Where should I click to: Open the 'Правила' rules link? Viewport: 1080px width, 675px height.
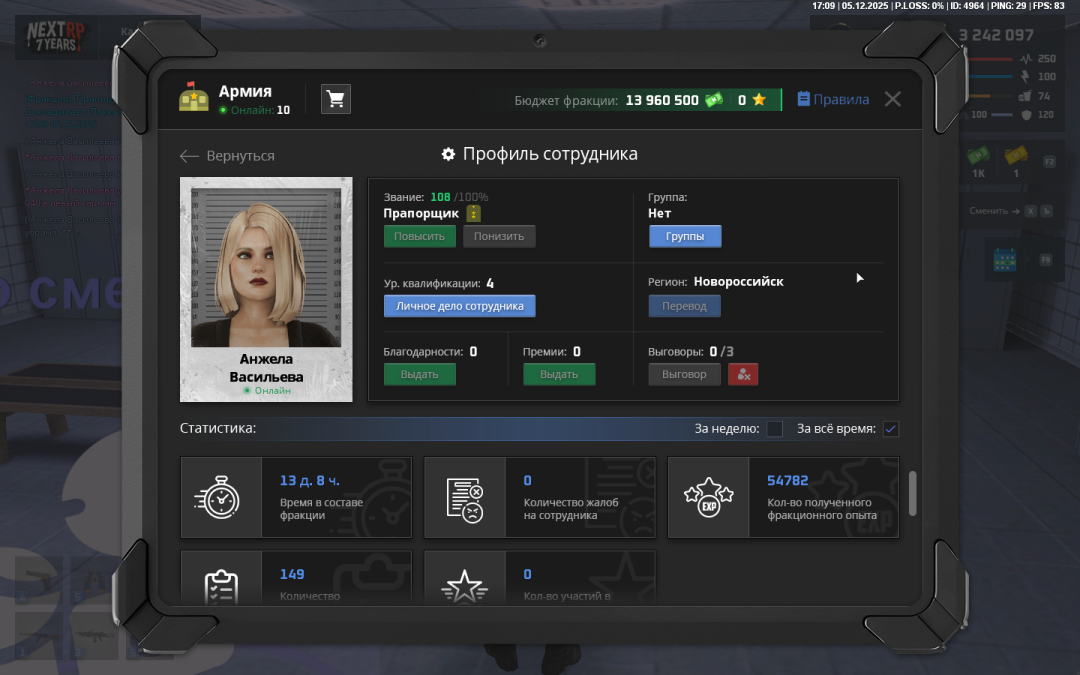(833, 100)
